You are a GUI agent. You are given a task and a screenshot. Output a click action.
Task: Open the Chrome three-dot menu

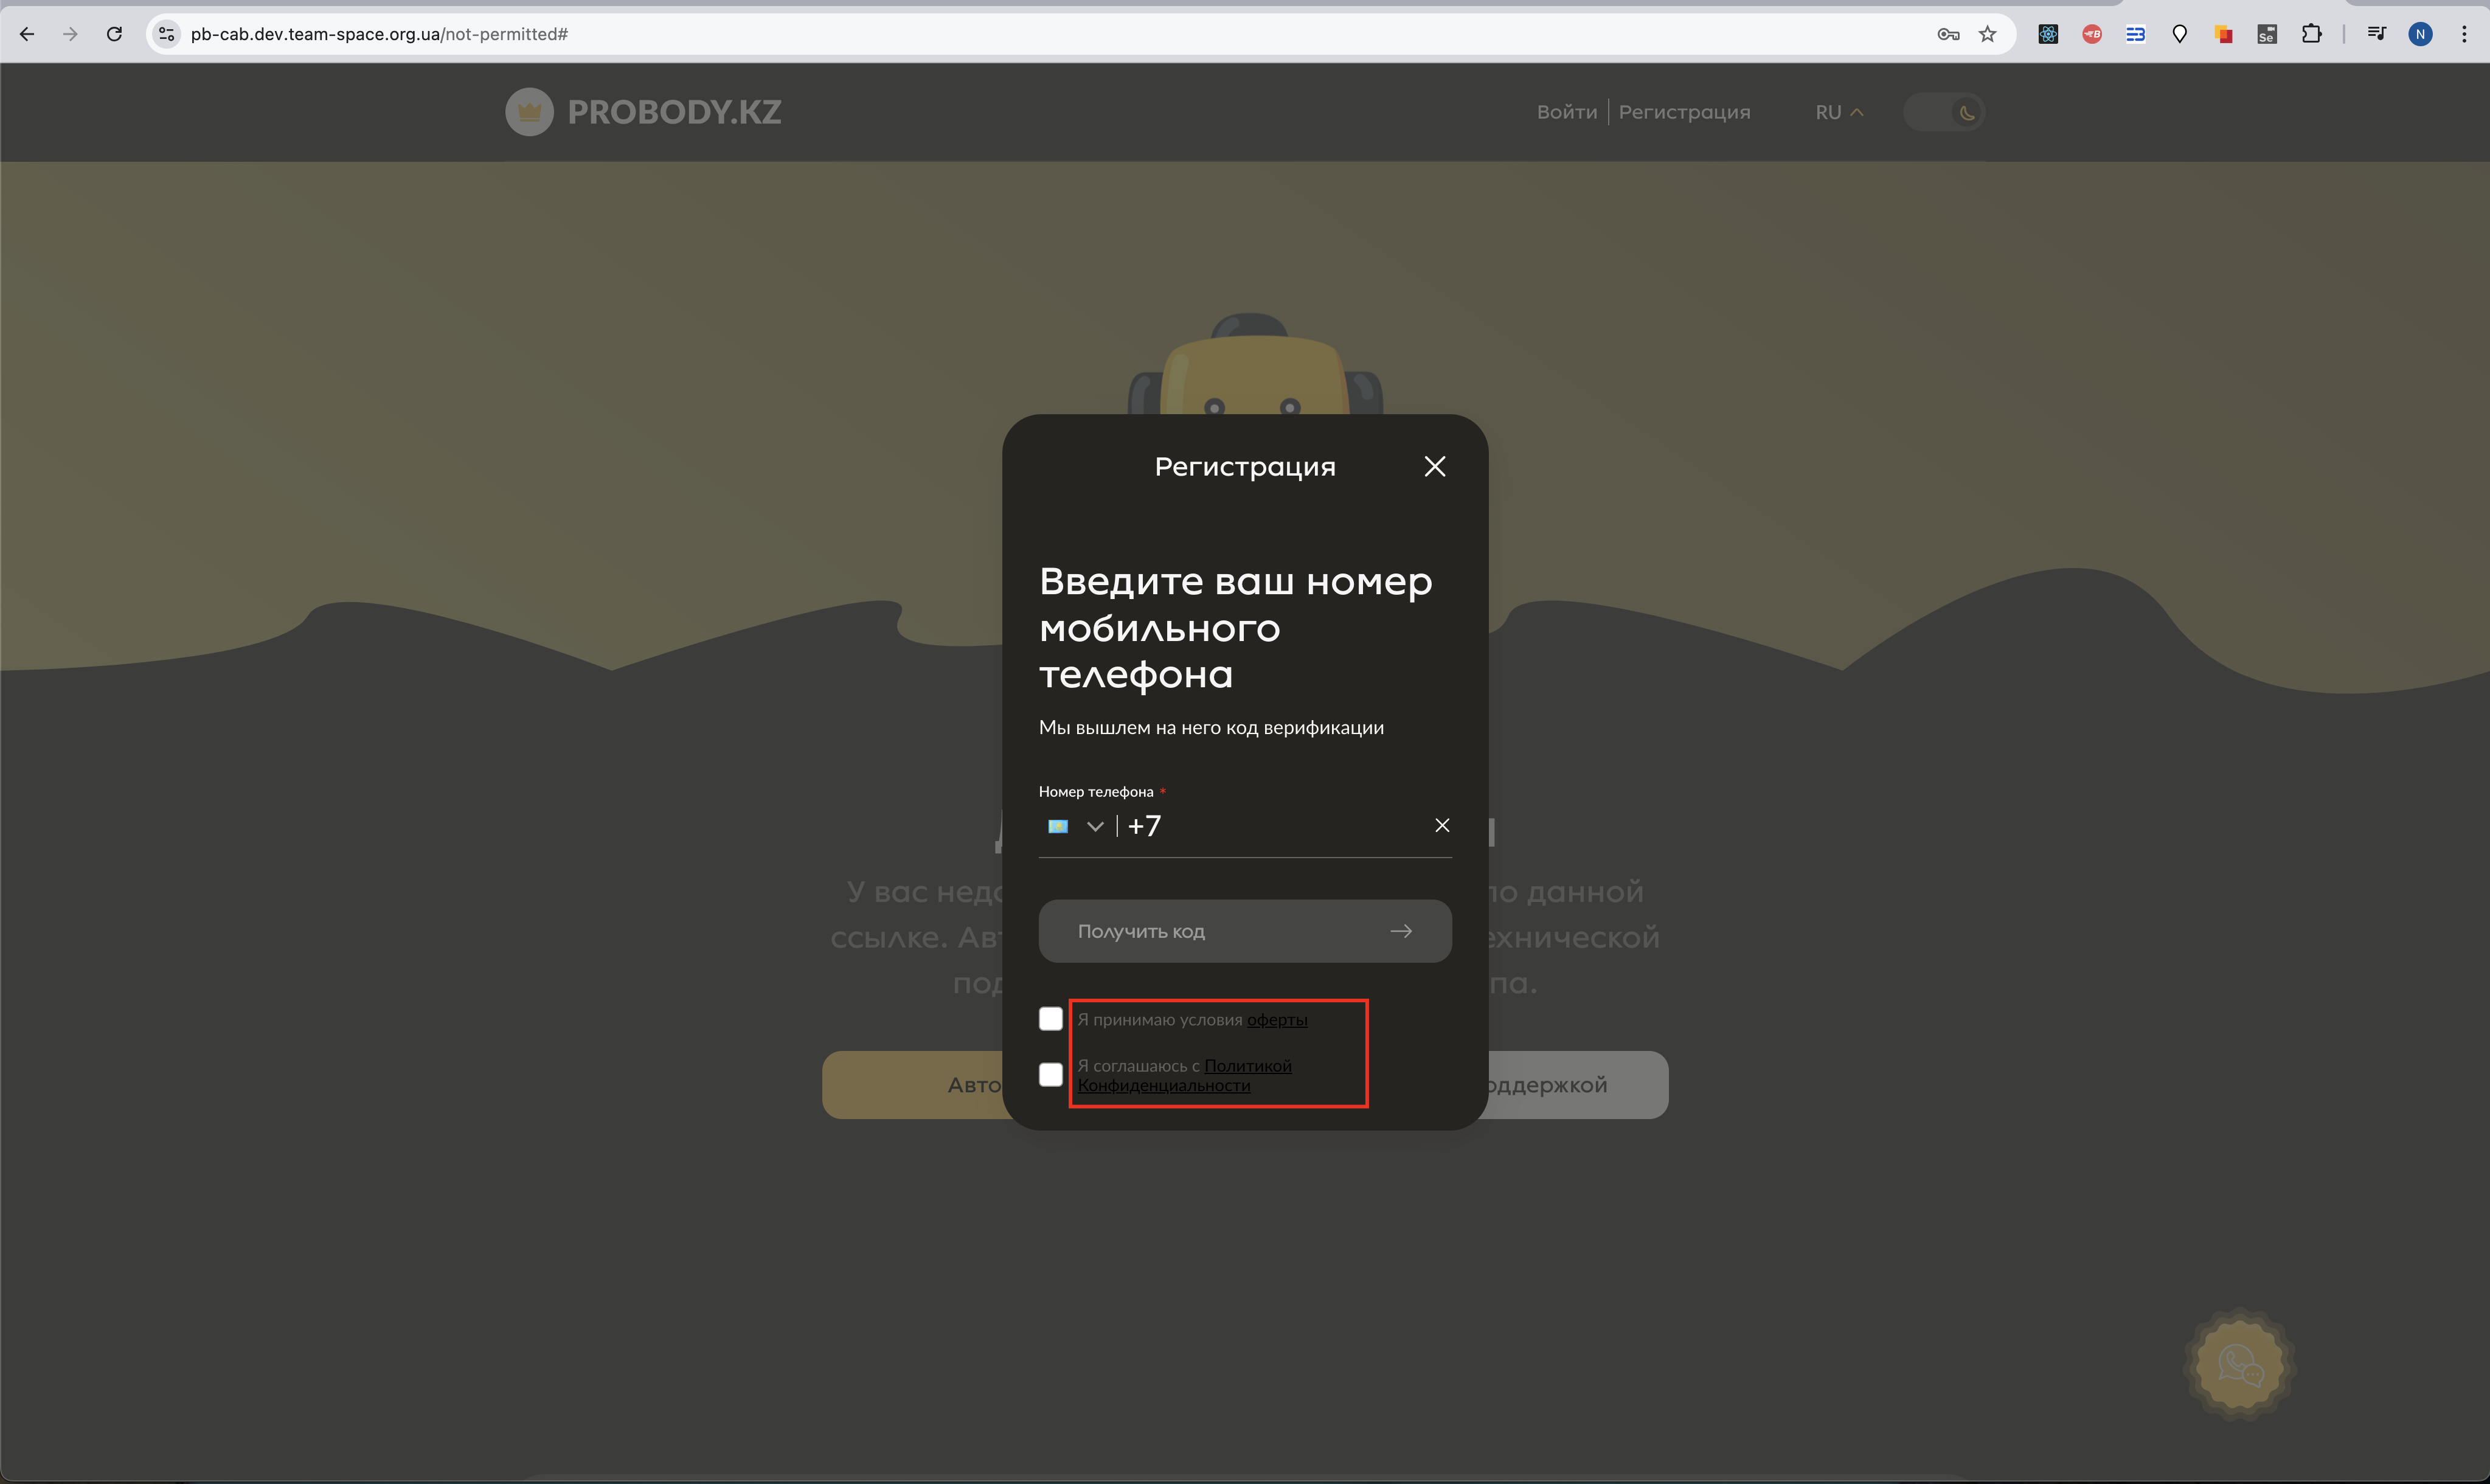[2463, 34]
